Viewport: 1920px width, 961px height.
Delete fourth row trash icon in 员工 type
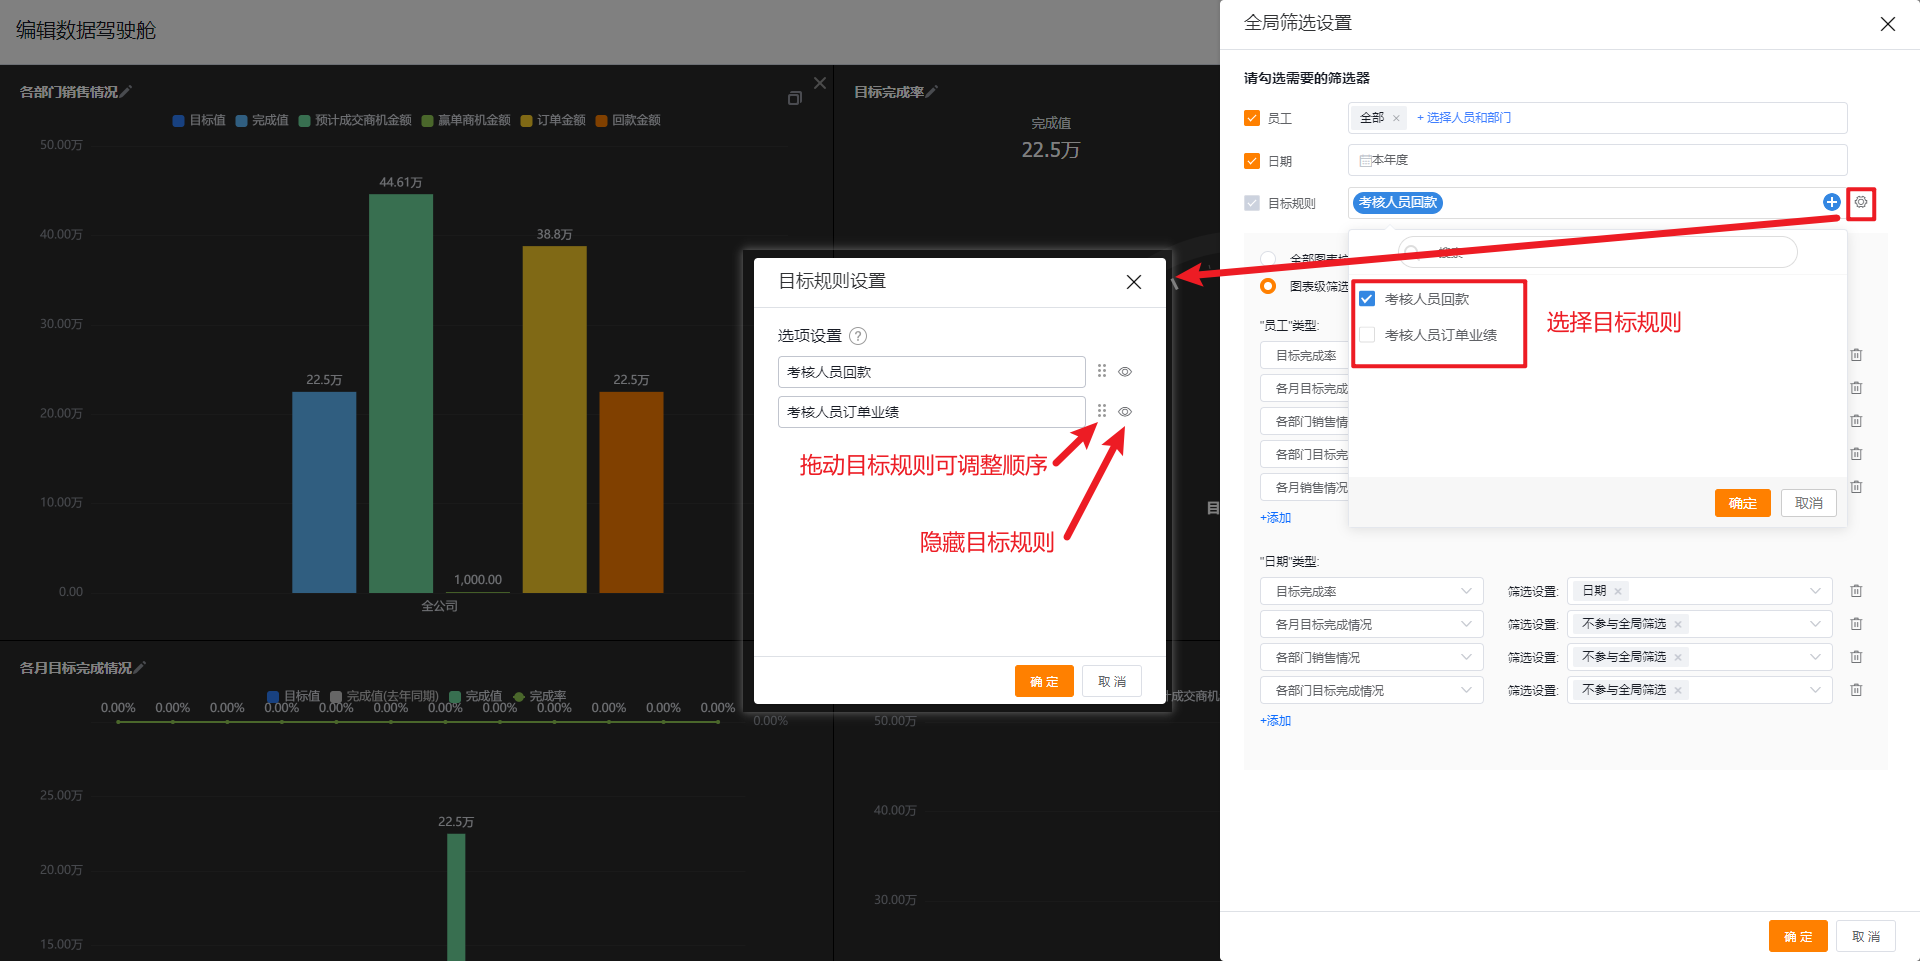point(1856,454)
